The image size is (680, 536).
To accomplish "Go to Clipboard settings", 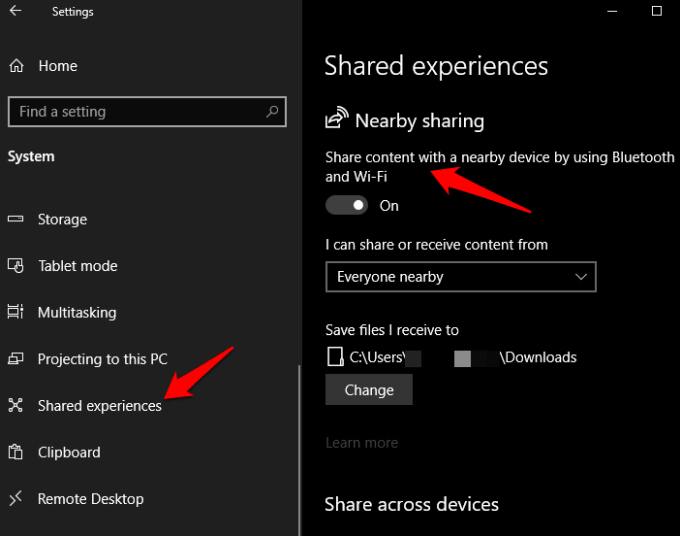I will click(x=69, y=452).
